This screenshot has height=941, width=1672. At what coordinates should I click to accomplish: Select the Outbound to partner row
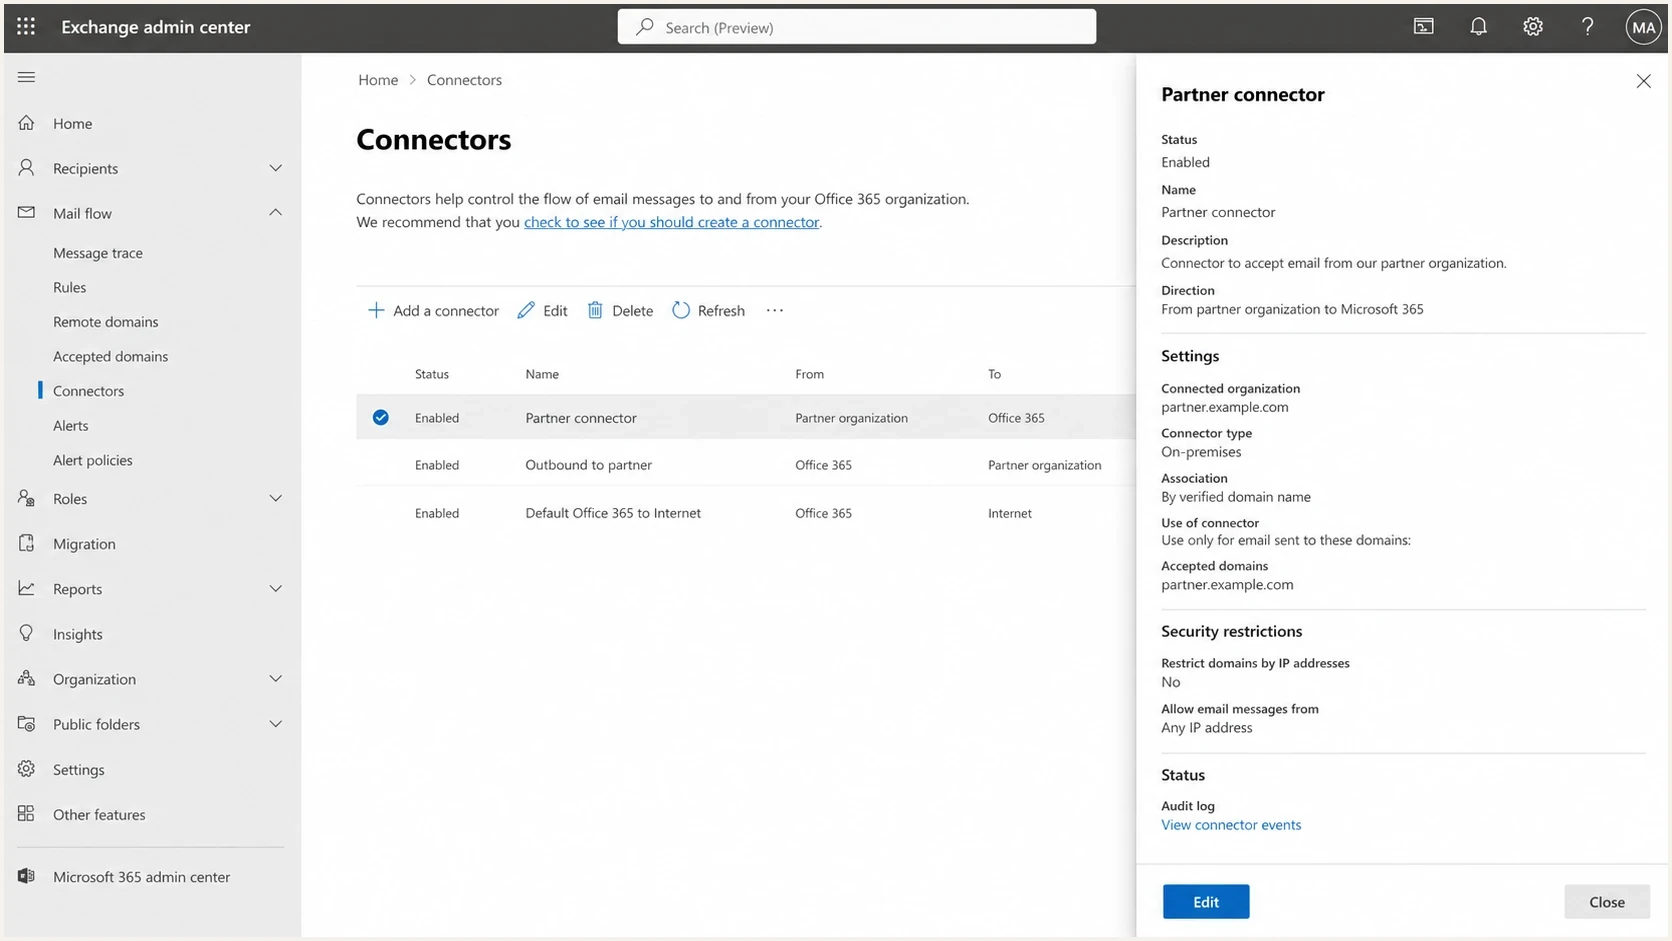point(746,465)
